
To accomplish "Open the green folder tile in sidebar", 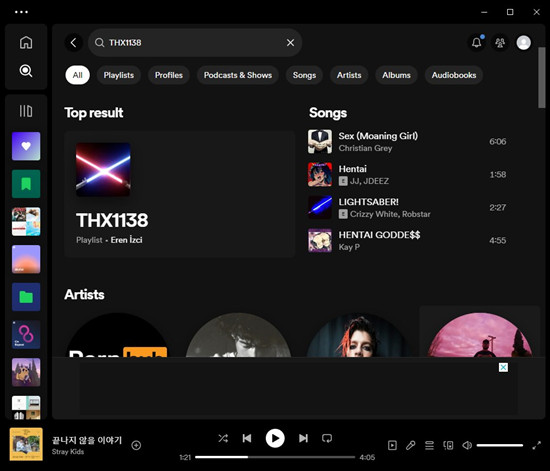I will pyautogui.click(x=26, y=297).
